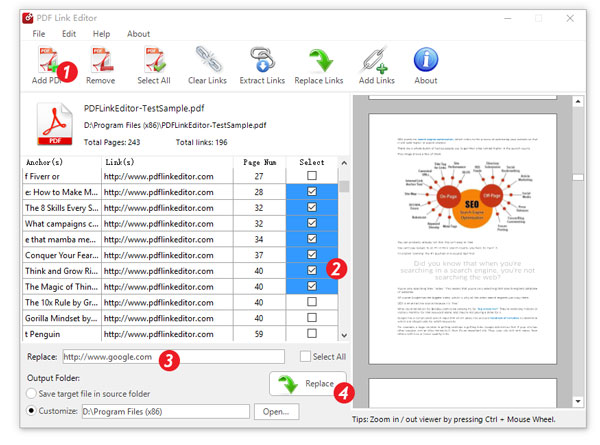Click the link list scrollbar down arrow

coord(345,335)
